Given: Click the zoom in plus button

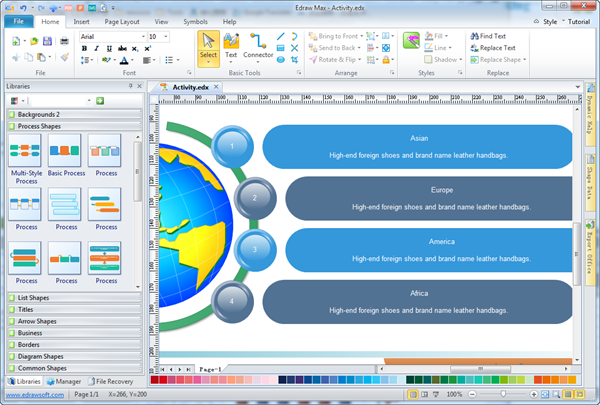Looking at the screenshot, I should (534, 394).
